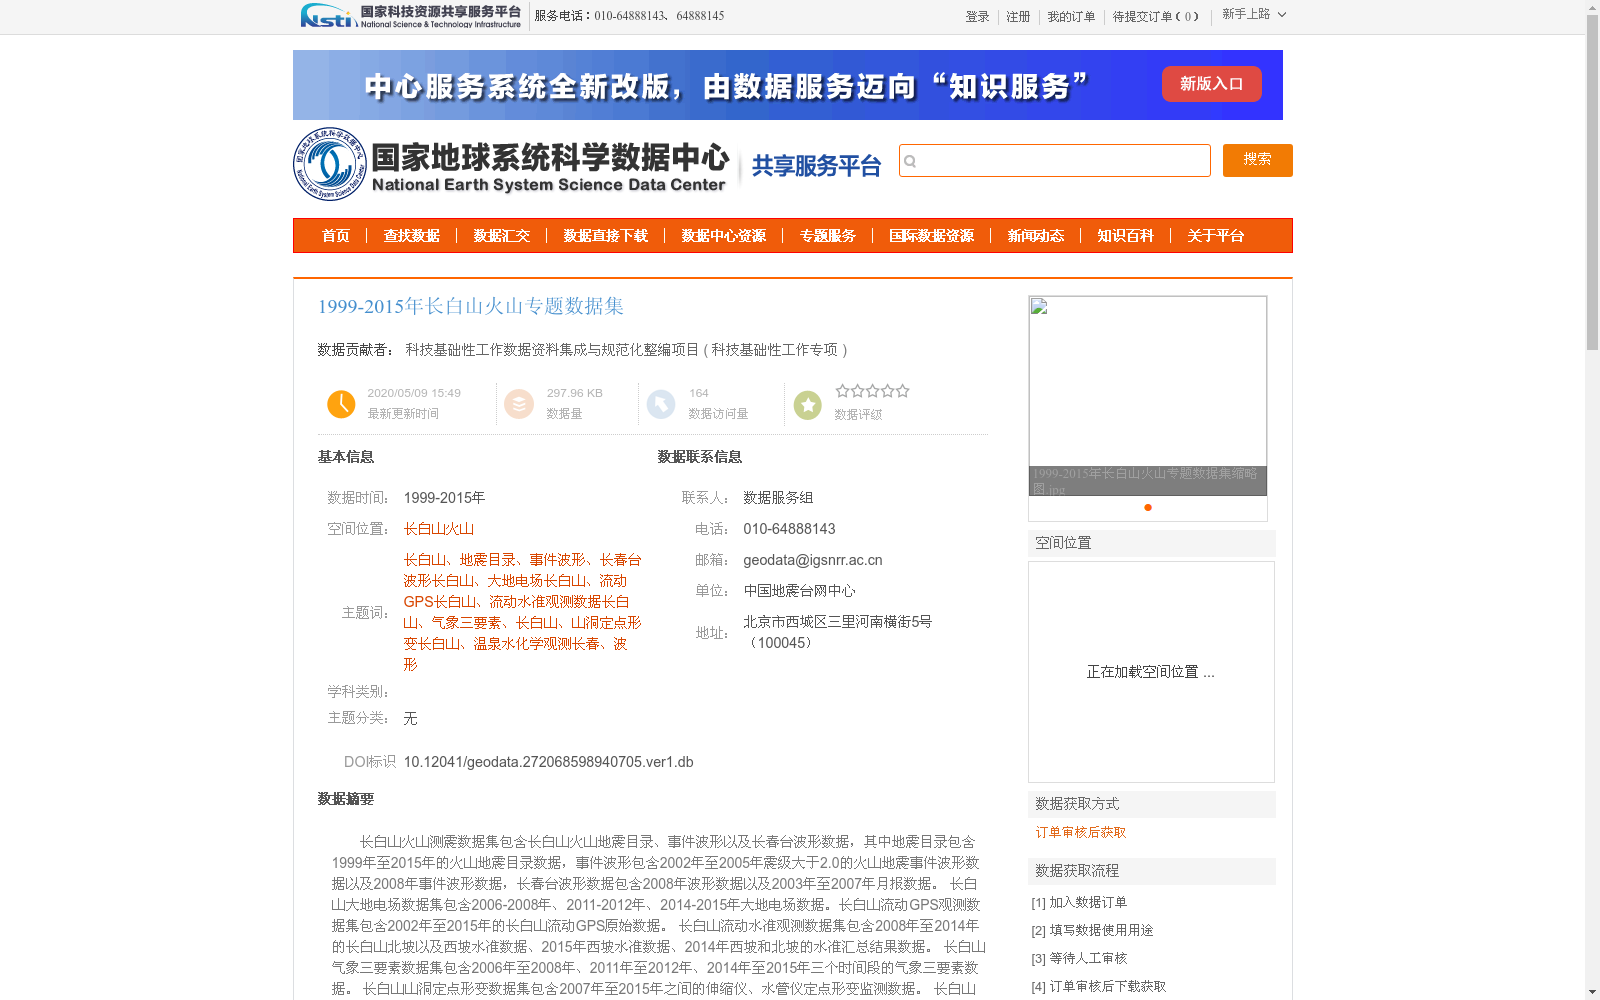Click the 地震目录 keyword link
Screen dimensions: 1600x1000
click(x=488, y=560)
